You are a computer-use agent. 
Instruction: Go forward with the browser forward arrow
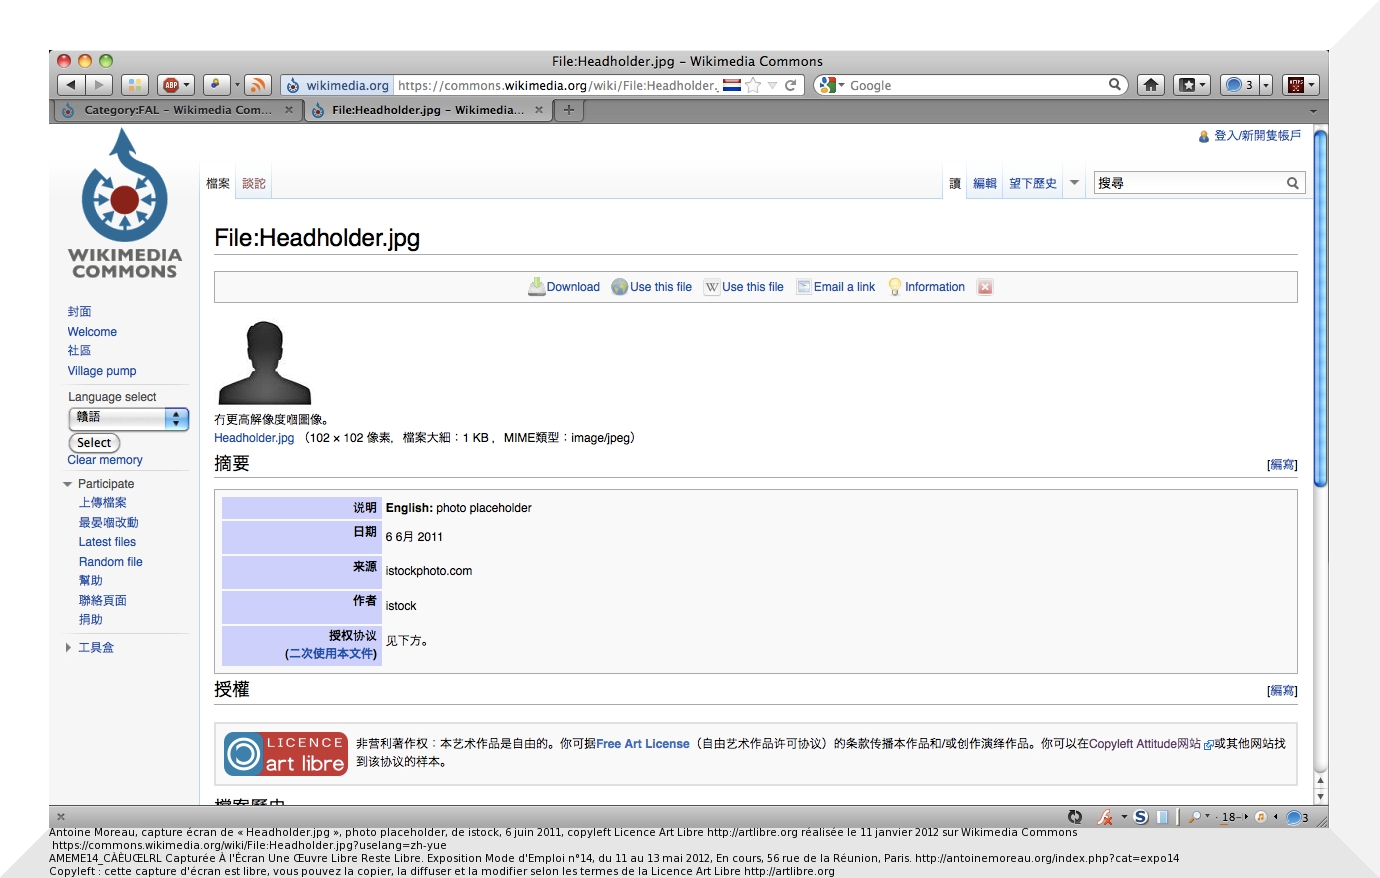(98, 85)
